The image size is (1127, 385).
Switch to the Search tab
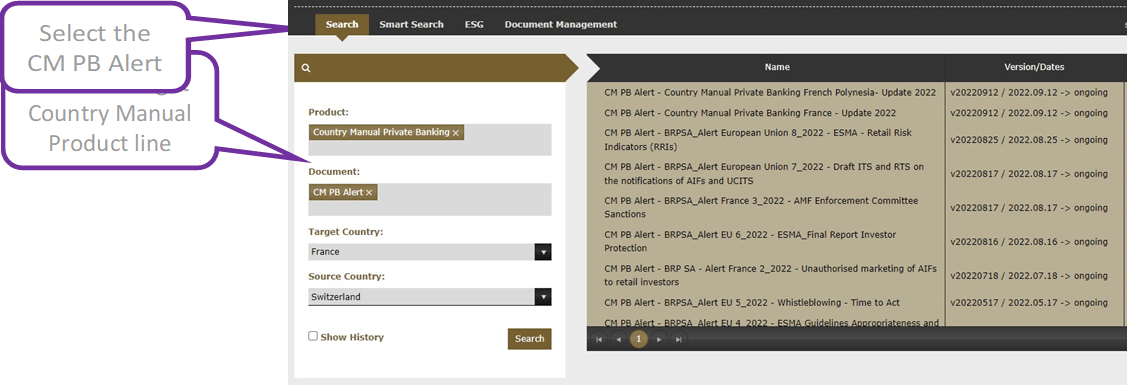pyautogui.click(x=341, y=24)
